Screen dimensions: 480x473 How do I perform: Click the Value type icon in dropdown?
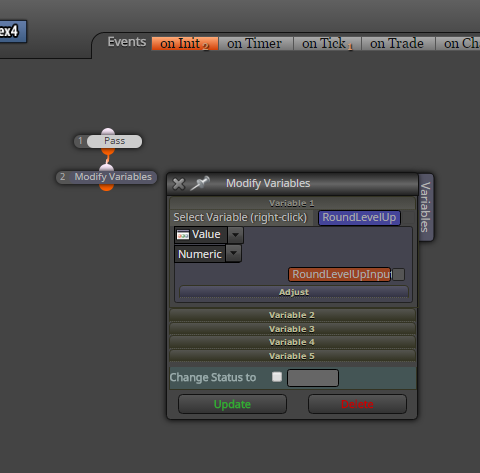(x=183, y=235)
